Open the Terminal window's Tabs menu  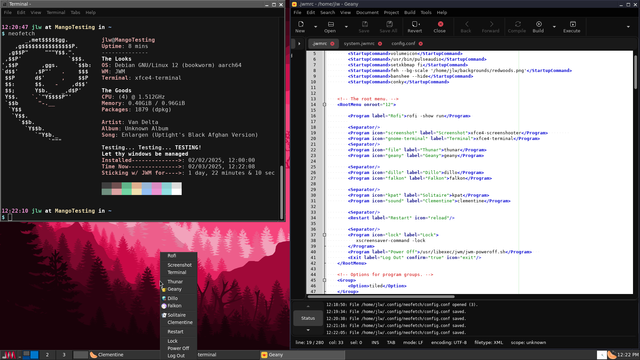75,13
